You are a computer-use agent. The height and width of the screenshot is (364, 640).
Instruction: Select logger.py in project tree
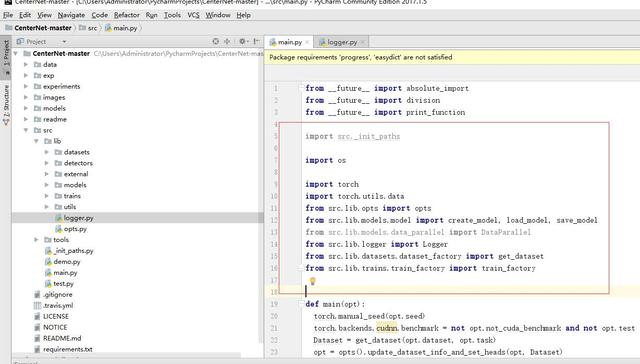coord(78,218)
